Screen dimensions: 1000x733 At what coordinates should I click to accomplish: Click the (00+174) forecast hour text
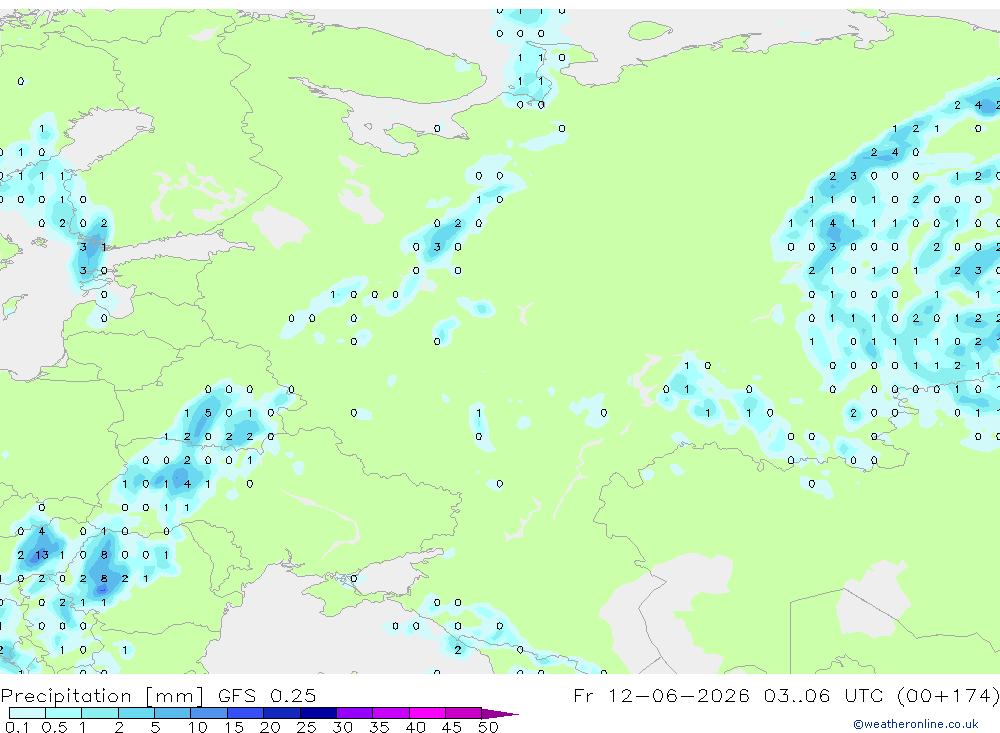(948, 695)
